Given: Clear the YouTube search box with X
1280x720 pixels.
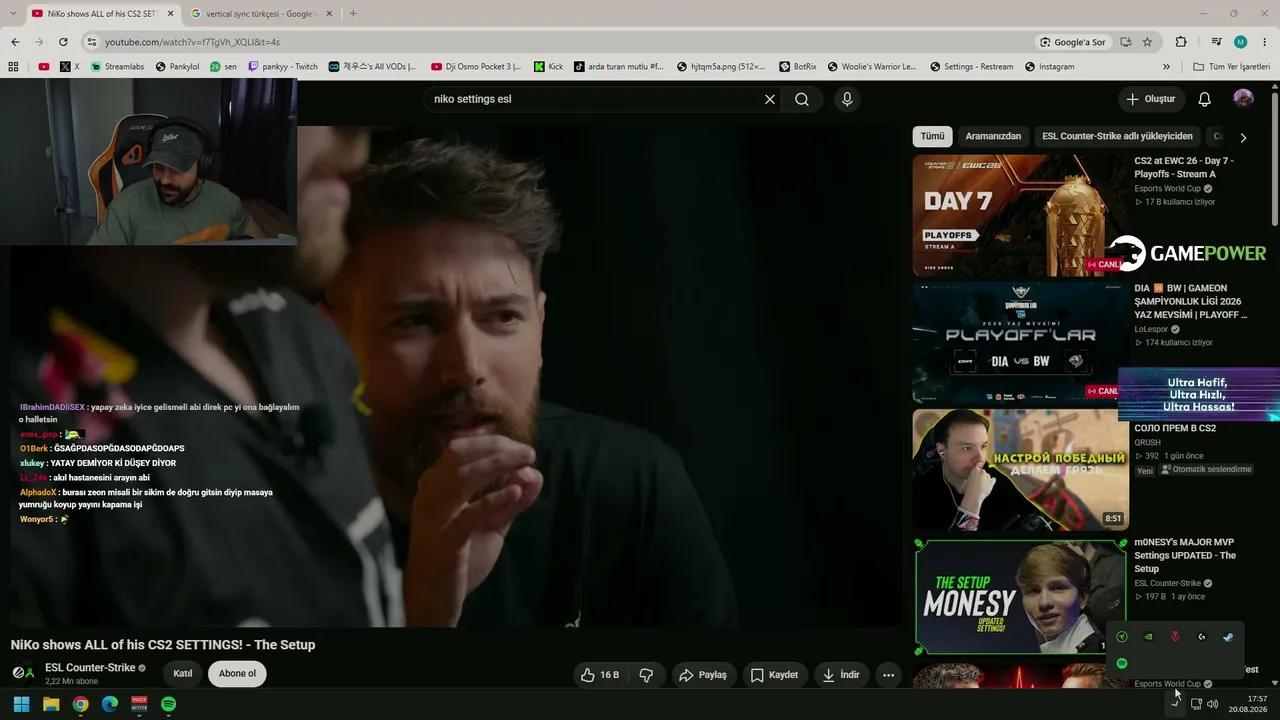Looking at the screenshot, I should pos(770,99).
